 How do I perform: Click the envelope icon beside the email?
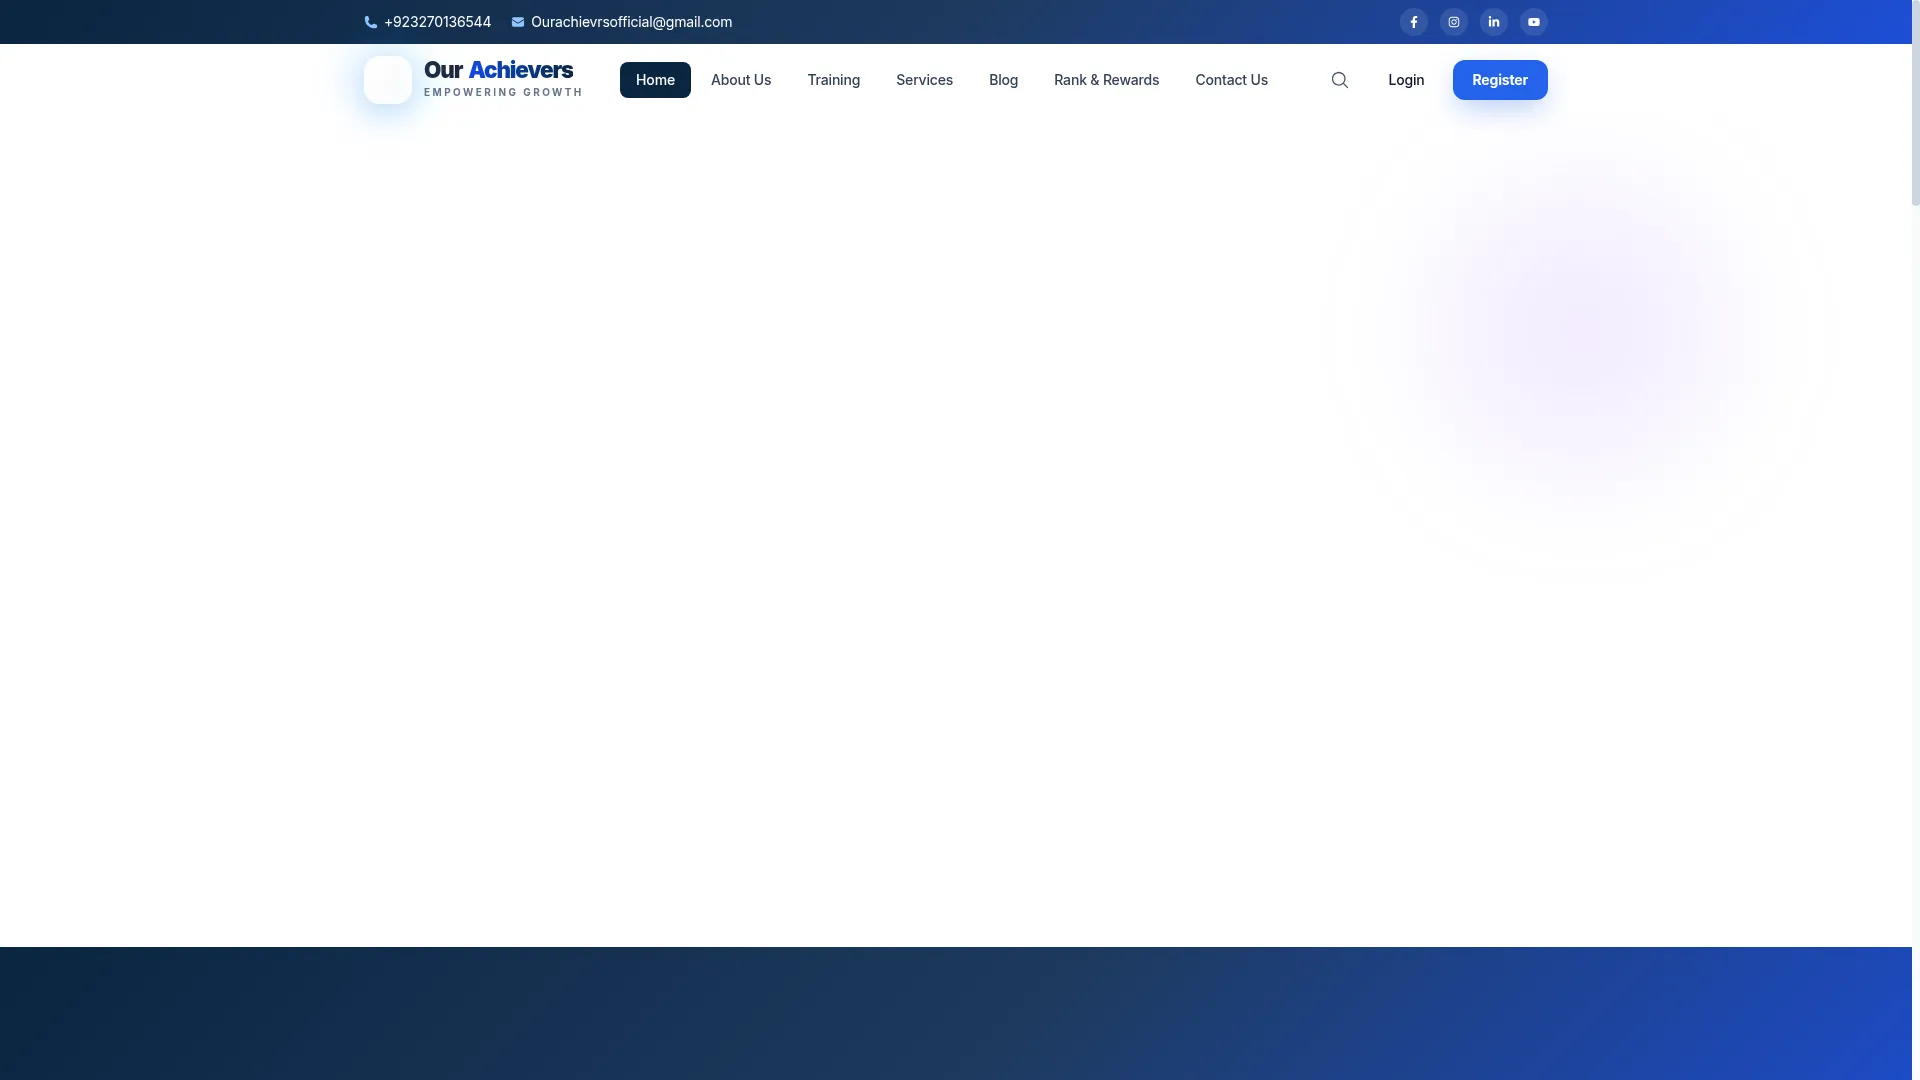(x=518, y=22)
